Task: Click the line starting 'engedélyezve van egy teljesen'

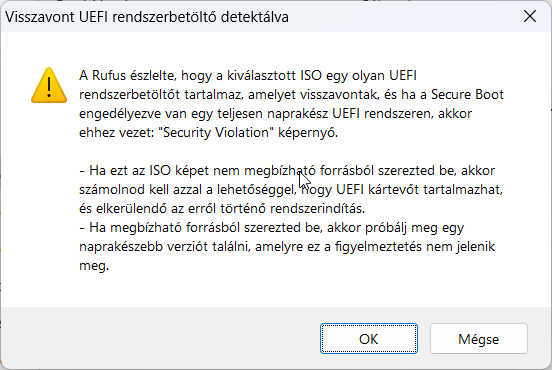Action: point(275,114)
